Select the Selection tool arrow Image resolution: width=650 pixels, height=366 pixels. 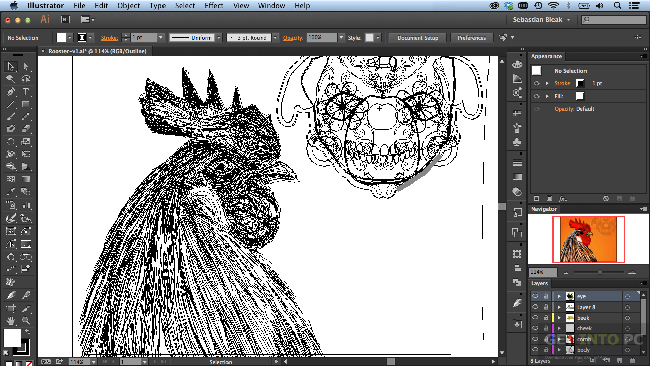click(11, 66)
